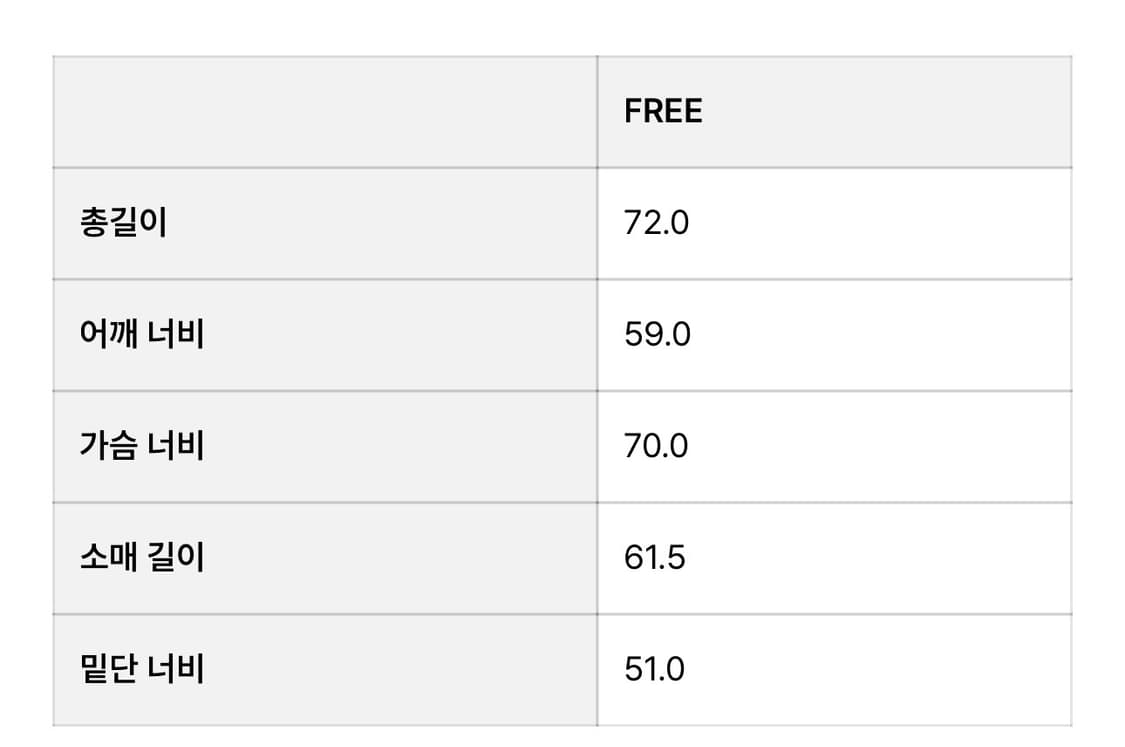Click 너비 in the 가슴 너비 label
1125x747 pixels.
174,445
